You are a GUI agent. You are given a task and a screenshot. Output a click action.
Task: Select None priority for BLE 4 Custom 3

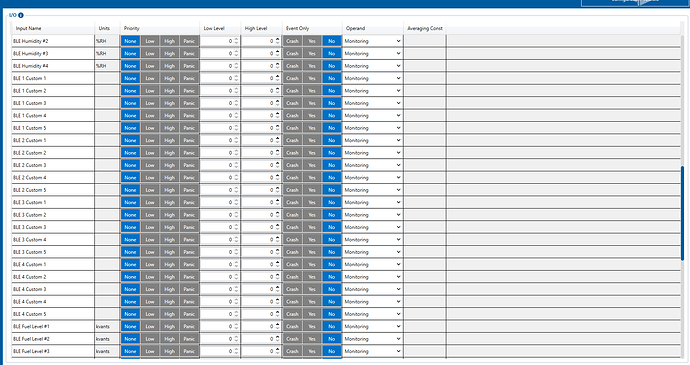[130, 289]
